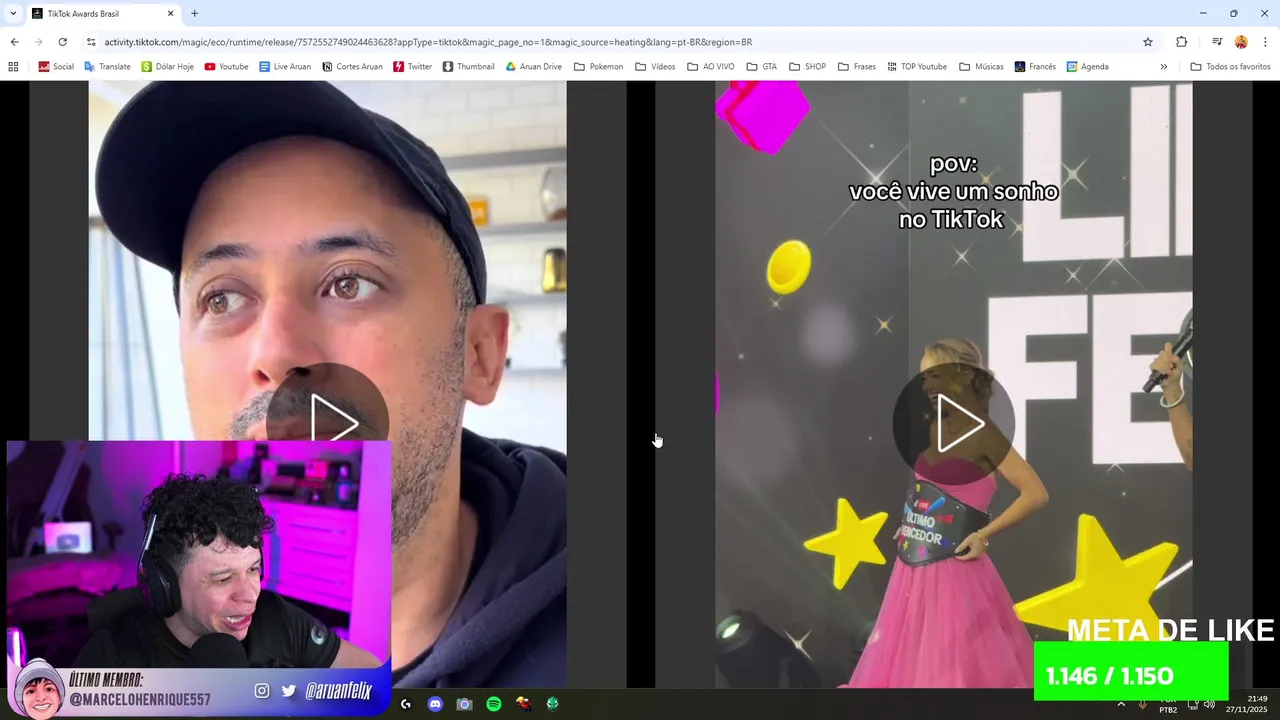Show more bookmarks chevron
The height and width of the screenshot is (720, 1280).
[x=1163, y=67]
